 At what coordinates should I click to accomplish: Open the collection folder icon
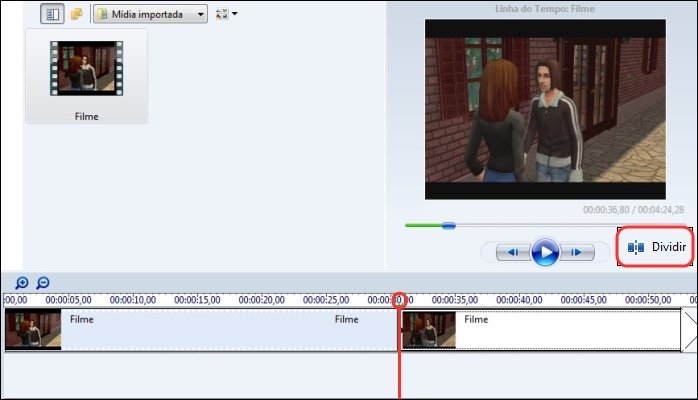click(x=77, y=14)
